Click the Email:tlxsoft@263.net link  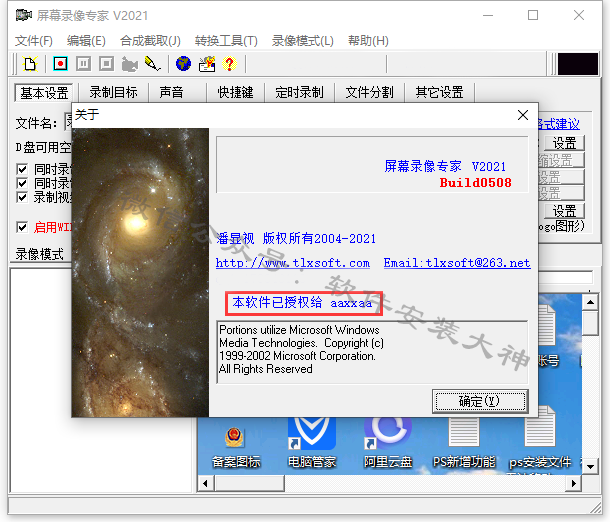tap(457, 263)
